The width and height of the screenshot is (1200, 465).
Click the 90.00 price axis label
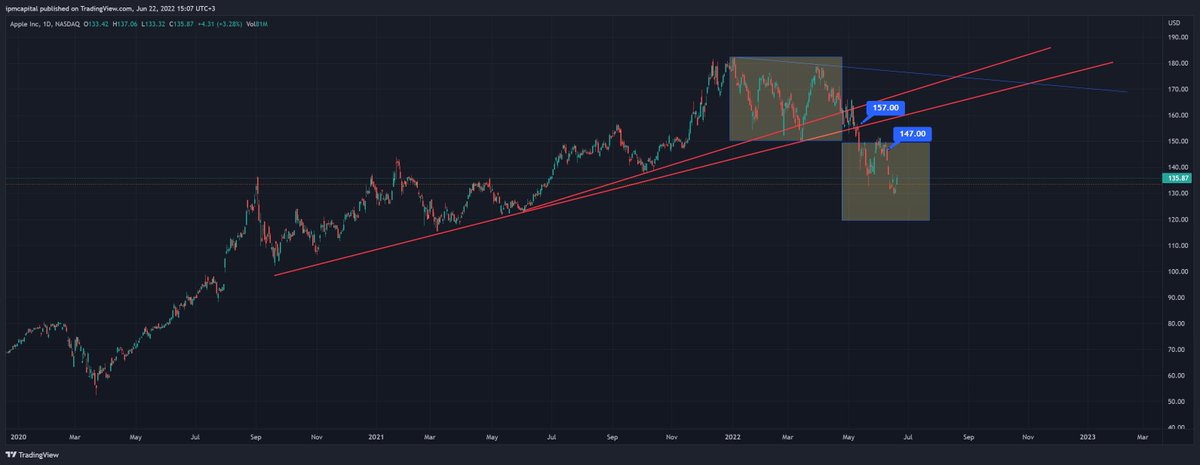click(x=1177, y=298)
